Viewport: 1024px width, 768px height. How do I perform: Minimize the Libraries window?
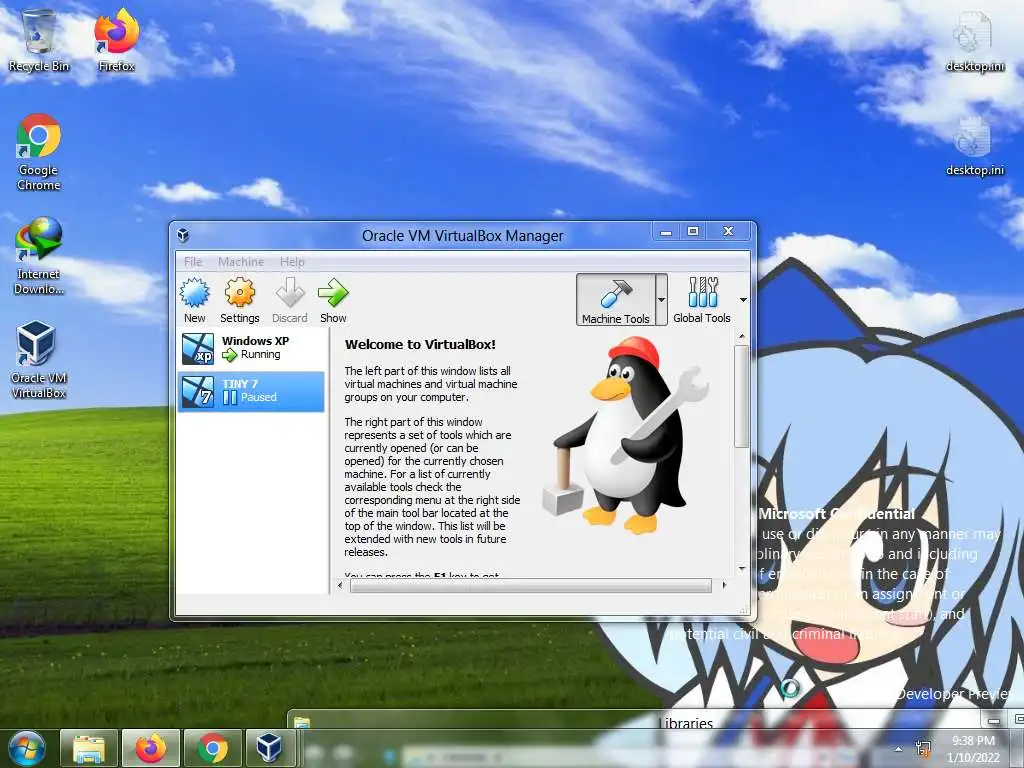[x=994, y=720]
